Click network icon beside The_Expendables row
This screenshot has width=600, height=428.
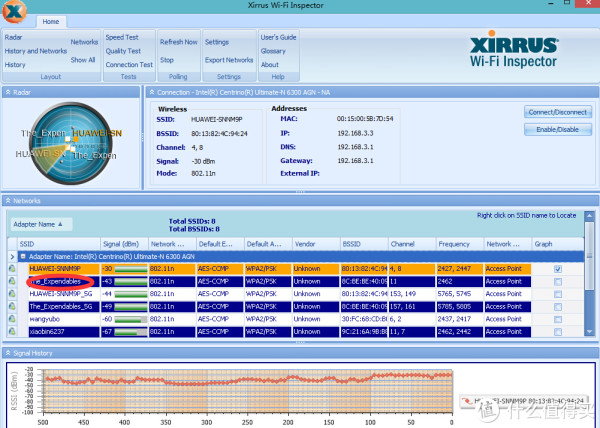[12, 281]
